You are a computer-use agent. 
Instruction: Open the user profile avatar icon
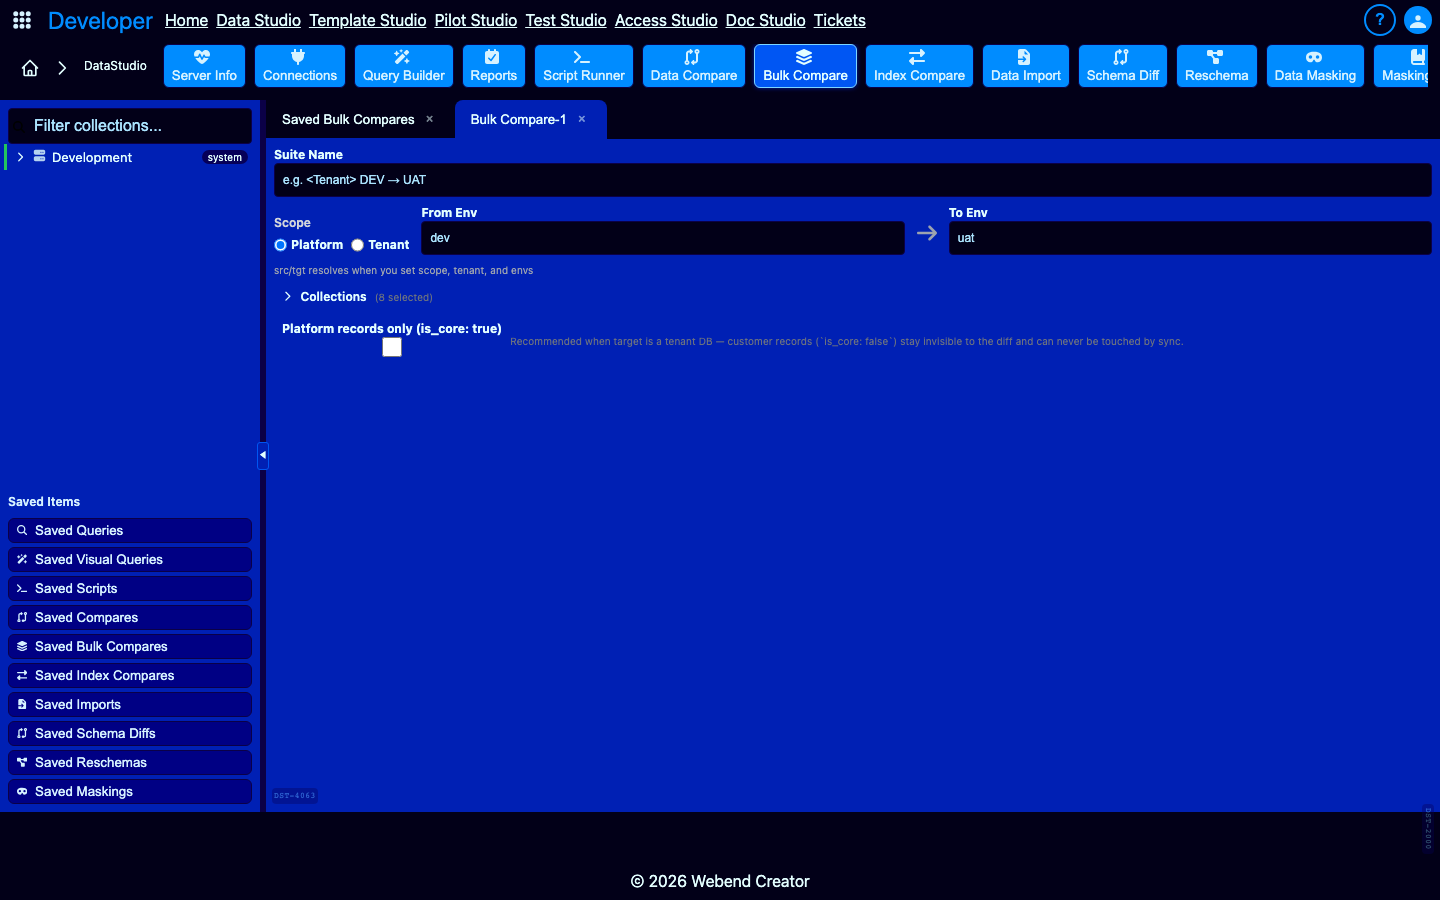(1418, 20)
